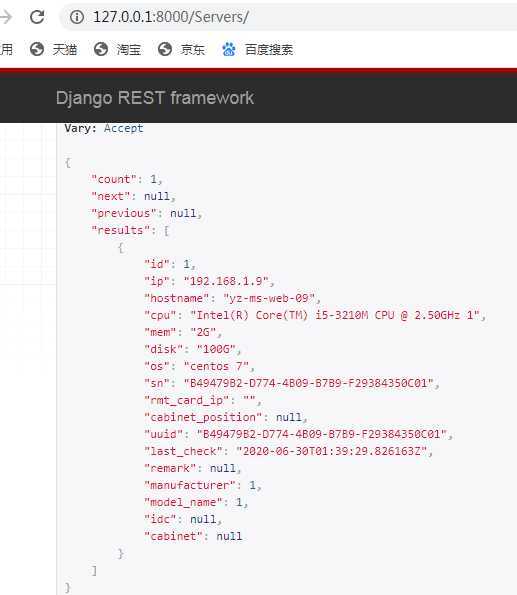This screenshot has width=517, height=595.
Task: Click the ip value 192.168.1.9
Action: pos(227,281)
